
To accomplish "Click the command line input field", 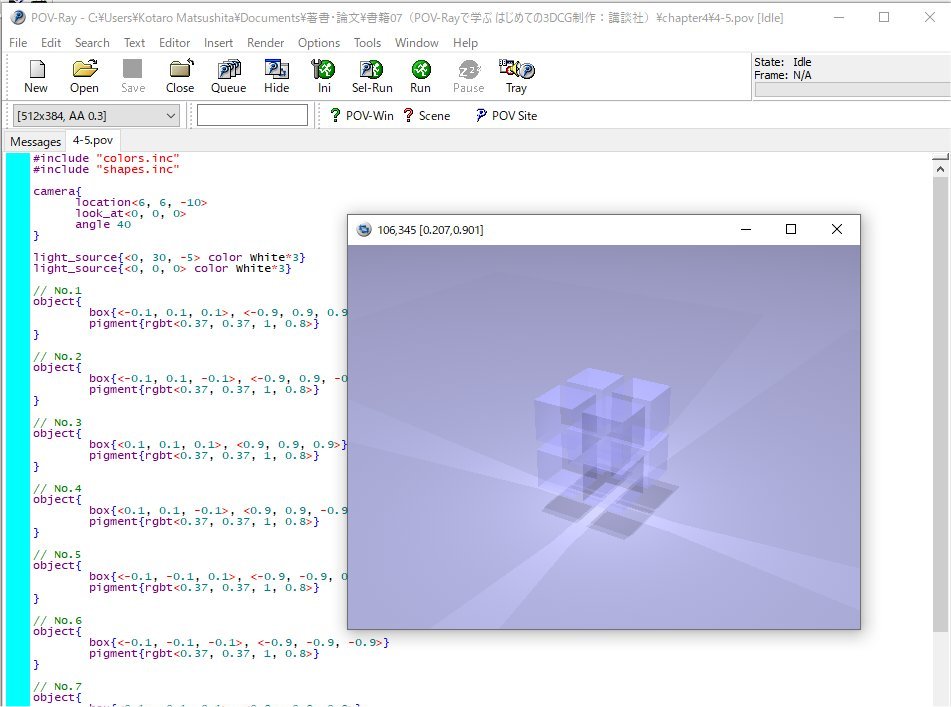I will (252, 116).
